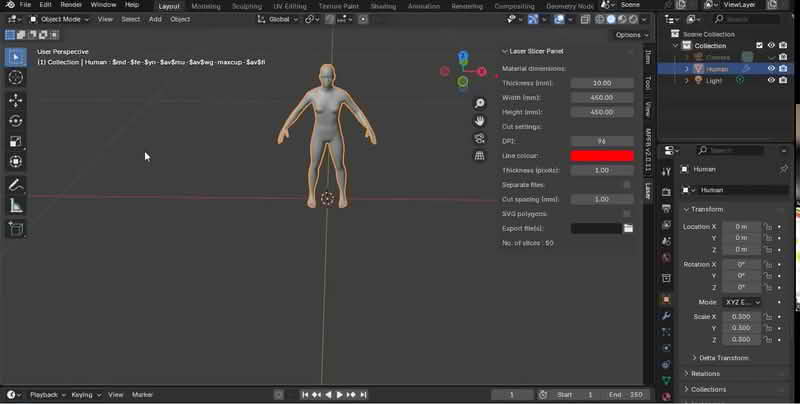Select the Move tool in the toolbar
Screen dimensions: 800x404
[15, 100]
